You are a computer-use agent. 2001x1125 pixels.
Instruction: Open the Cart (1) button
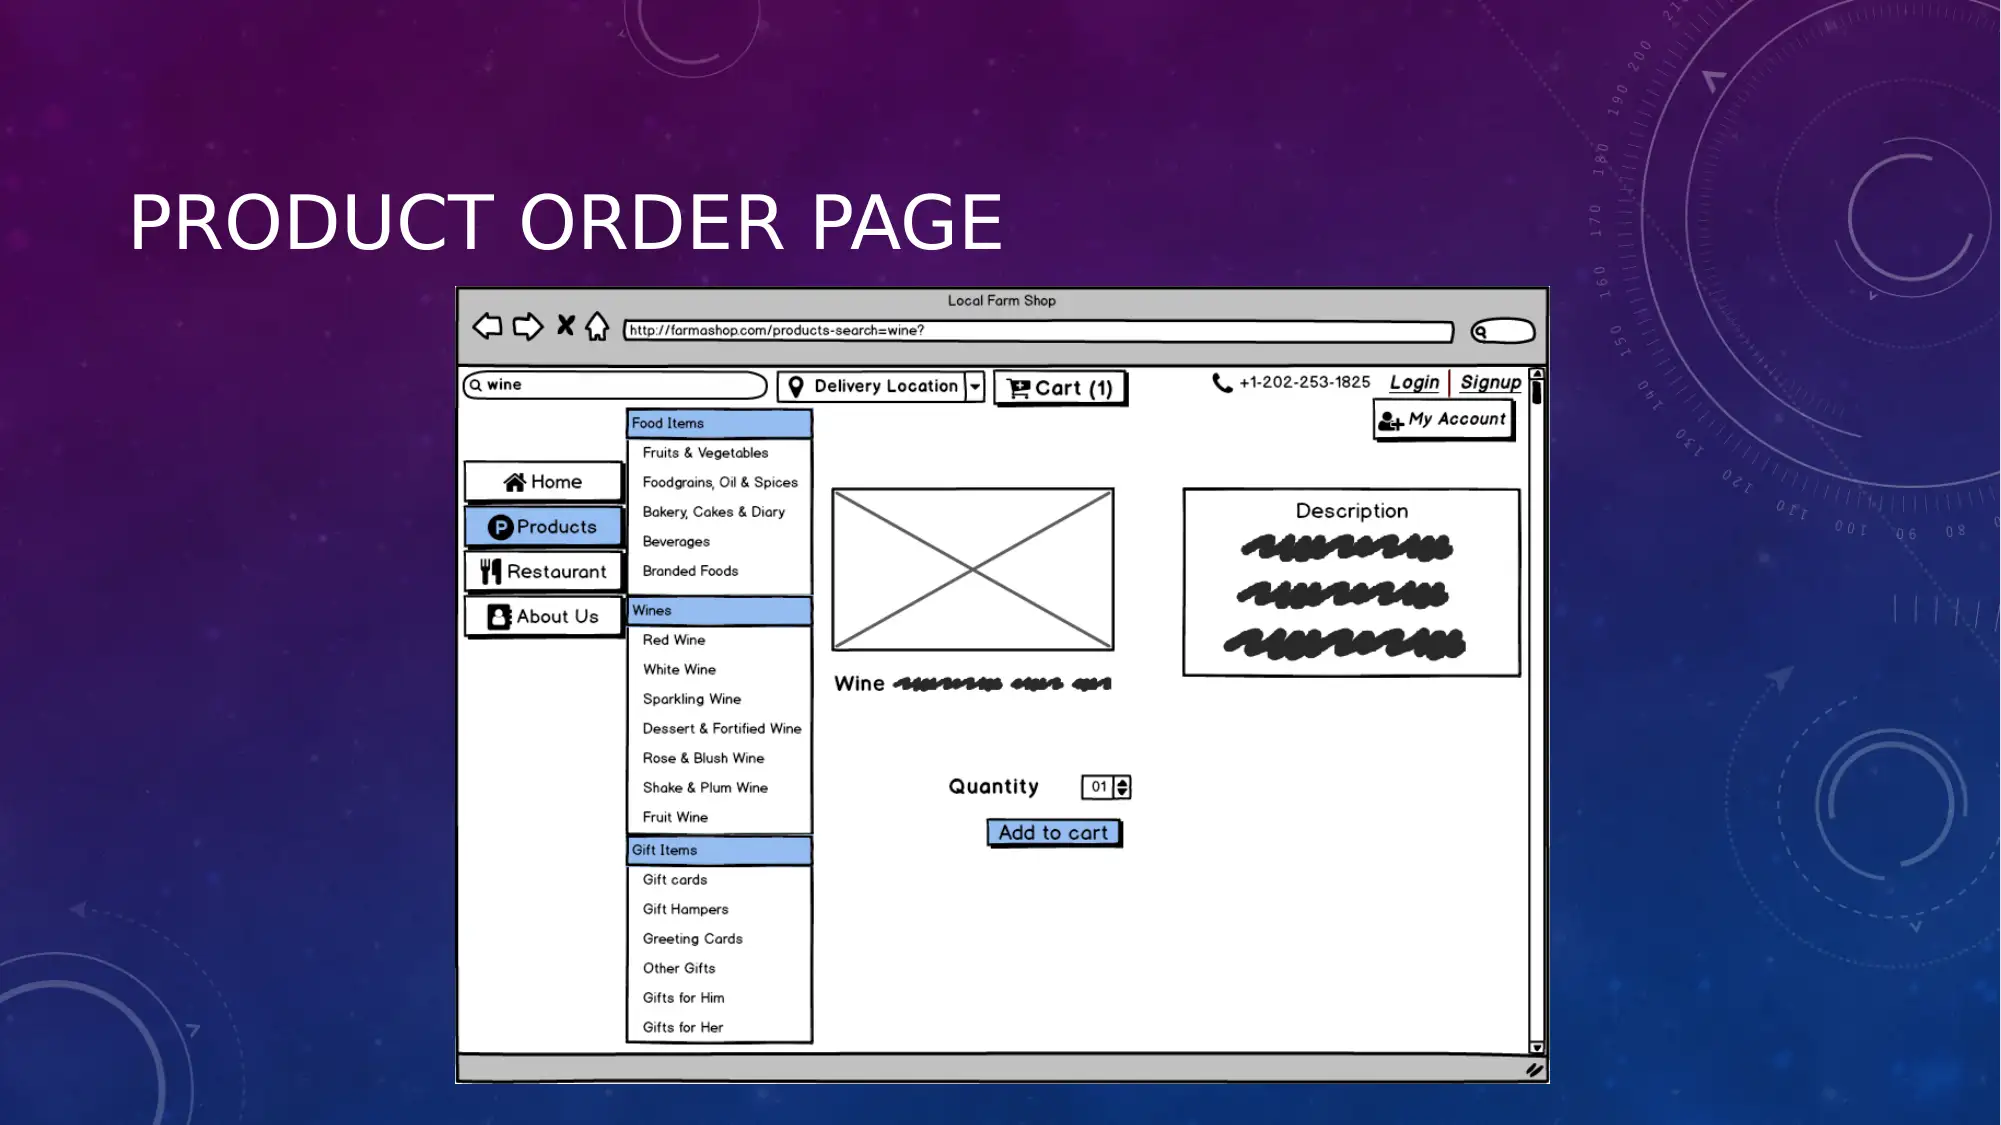point(1061,388)
